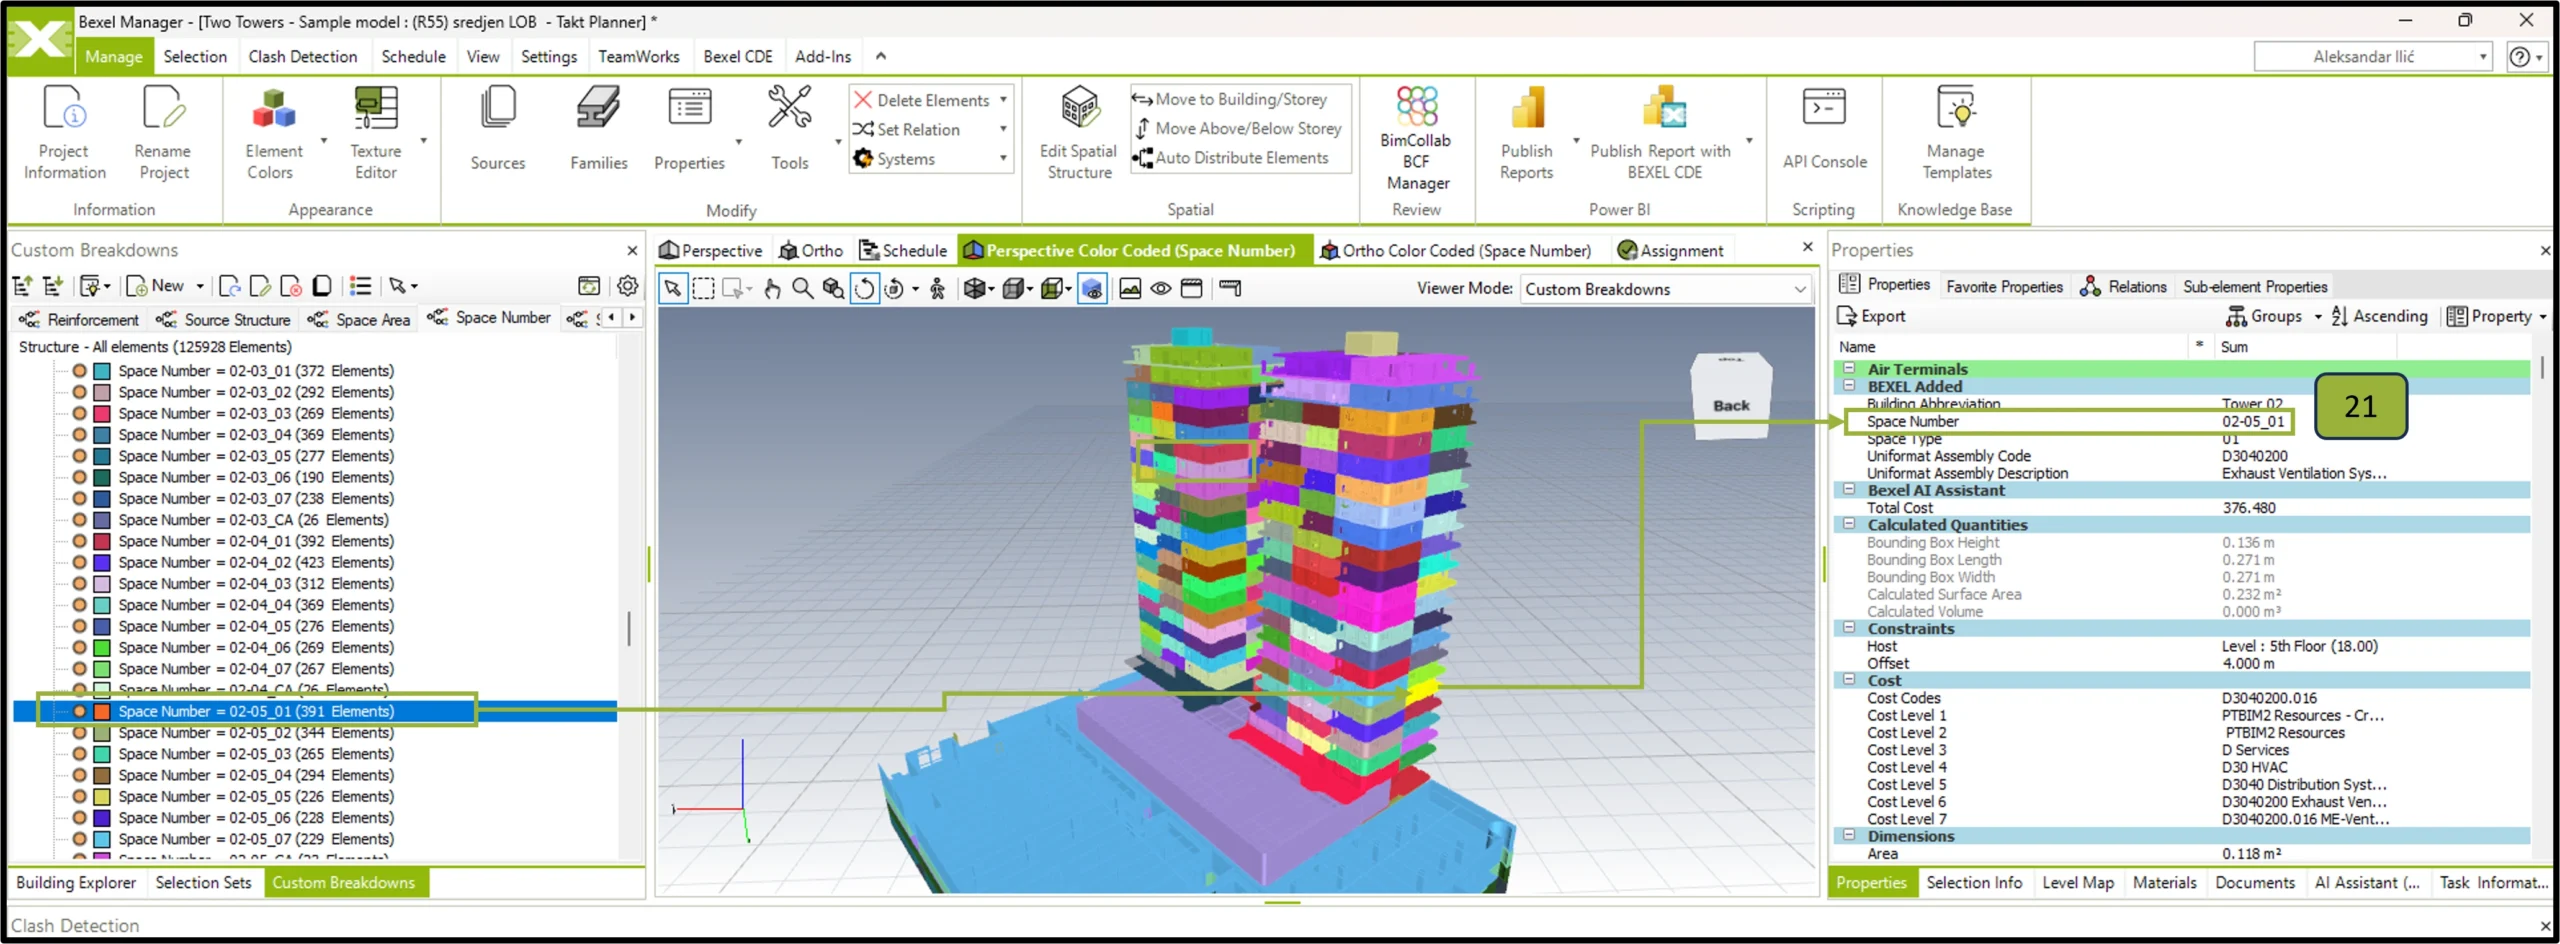Toggle the color-coded view eye cube button
2560x944 pixels.
tap(1092, 289)
